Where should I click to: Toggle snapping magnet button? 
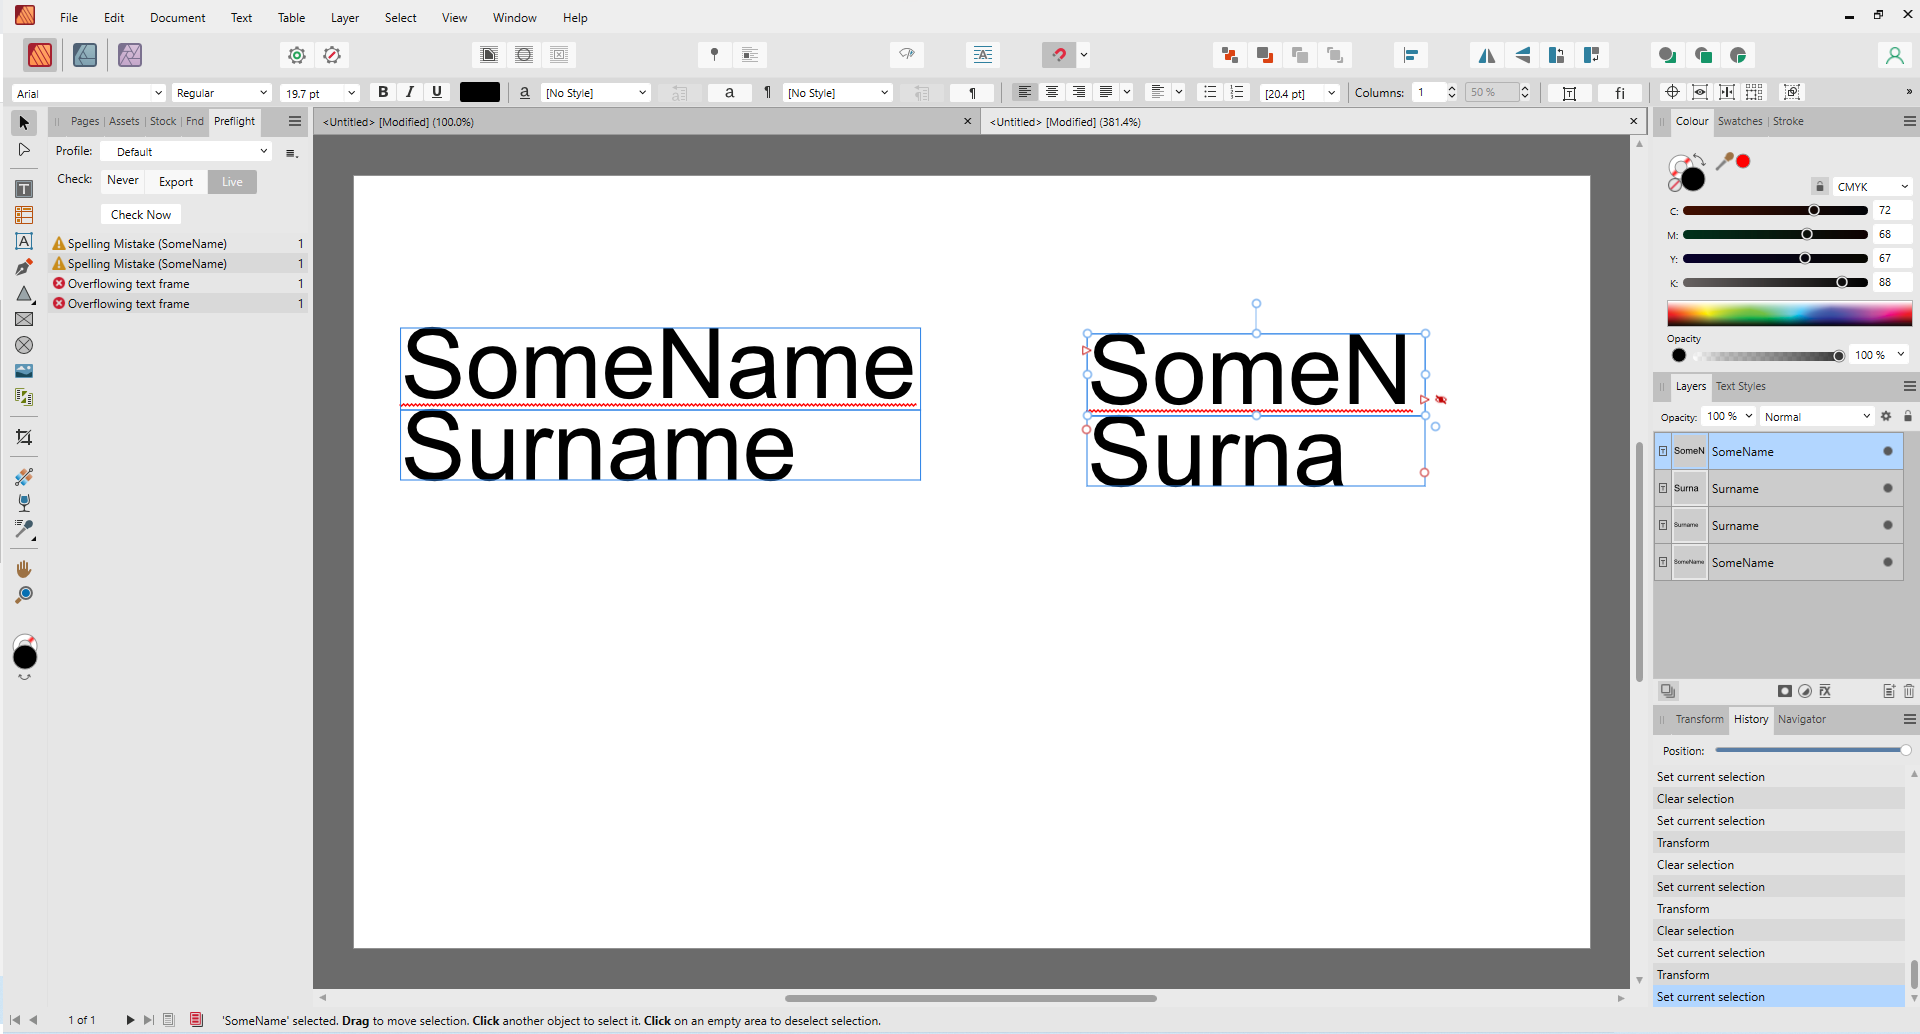1059,55
